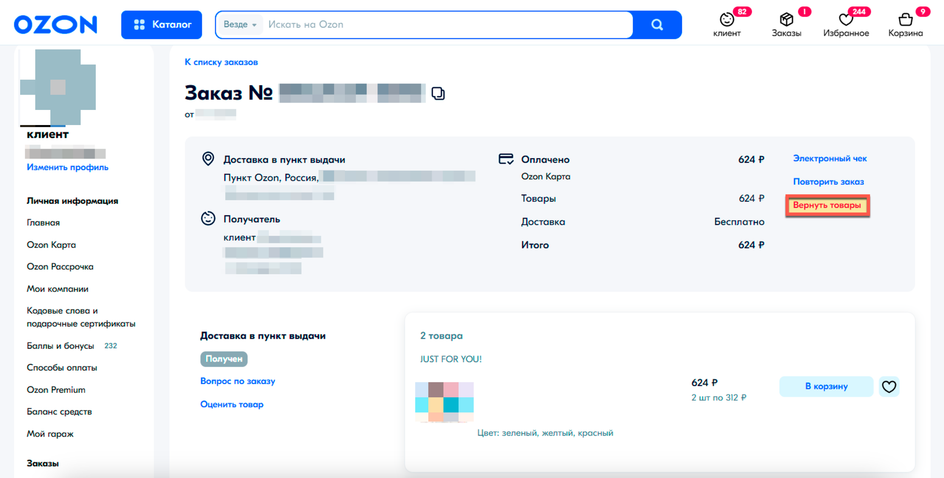944x478 pixels.
Task: Open the Заказы box icon in header
Action: pyautogui.click(x=786, y=20)
